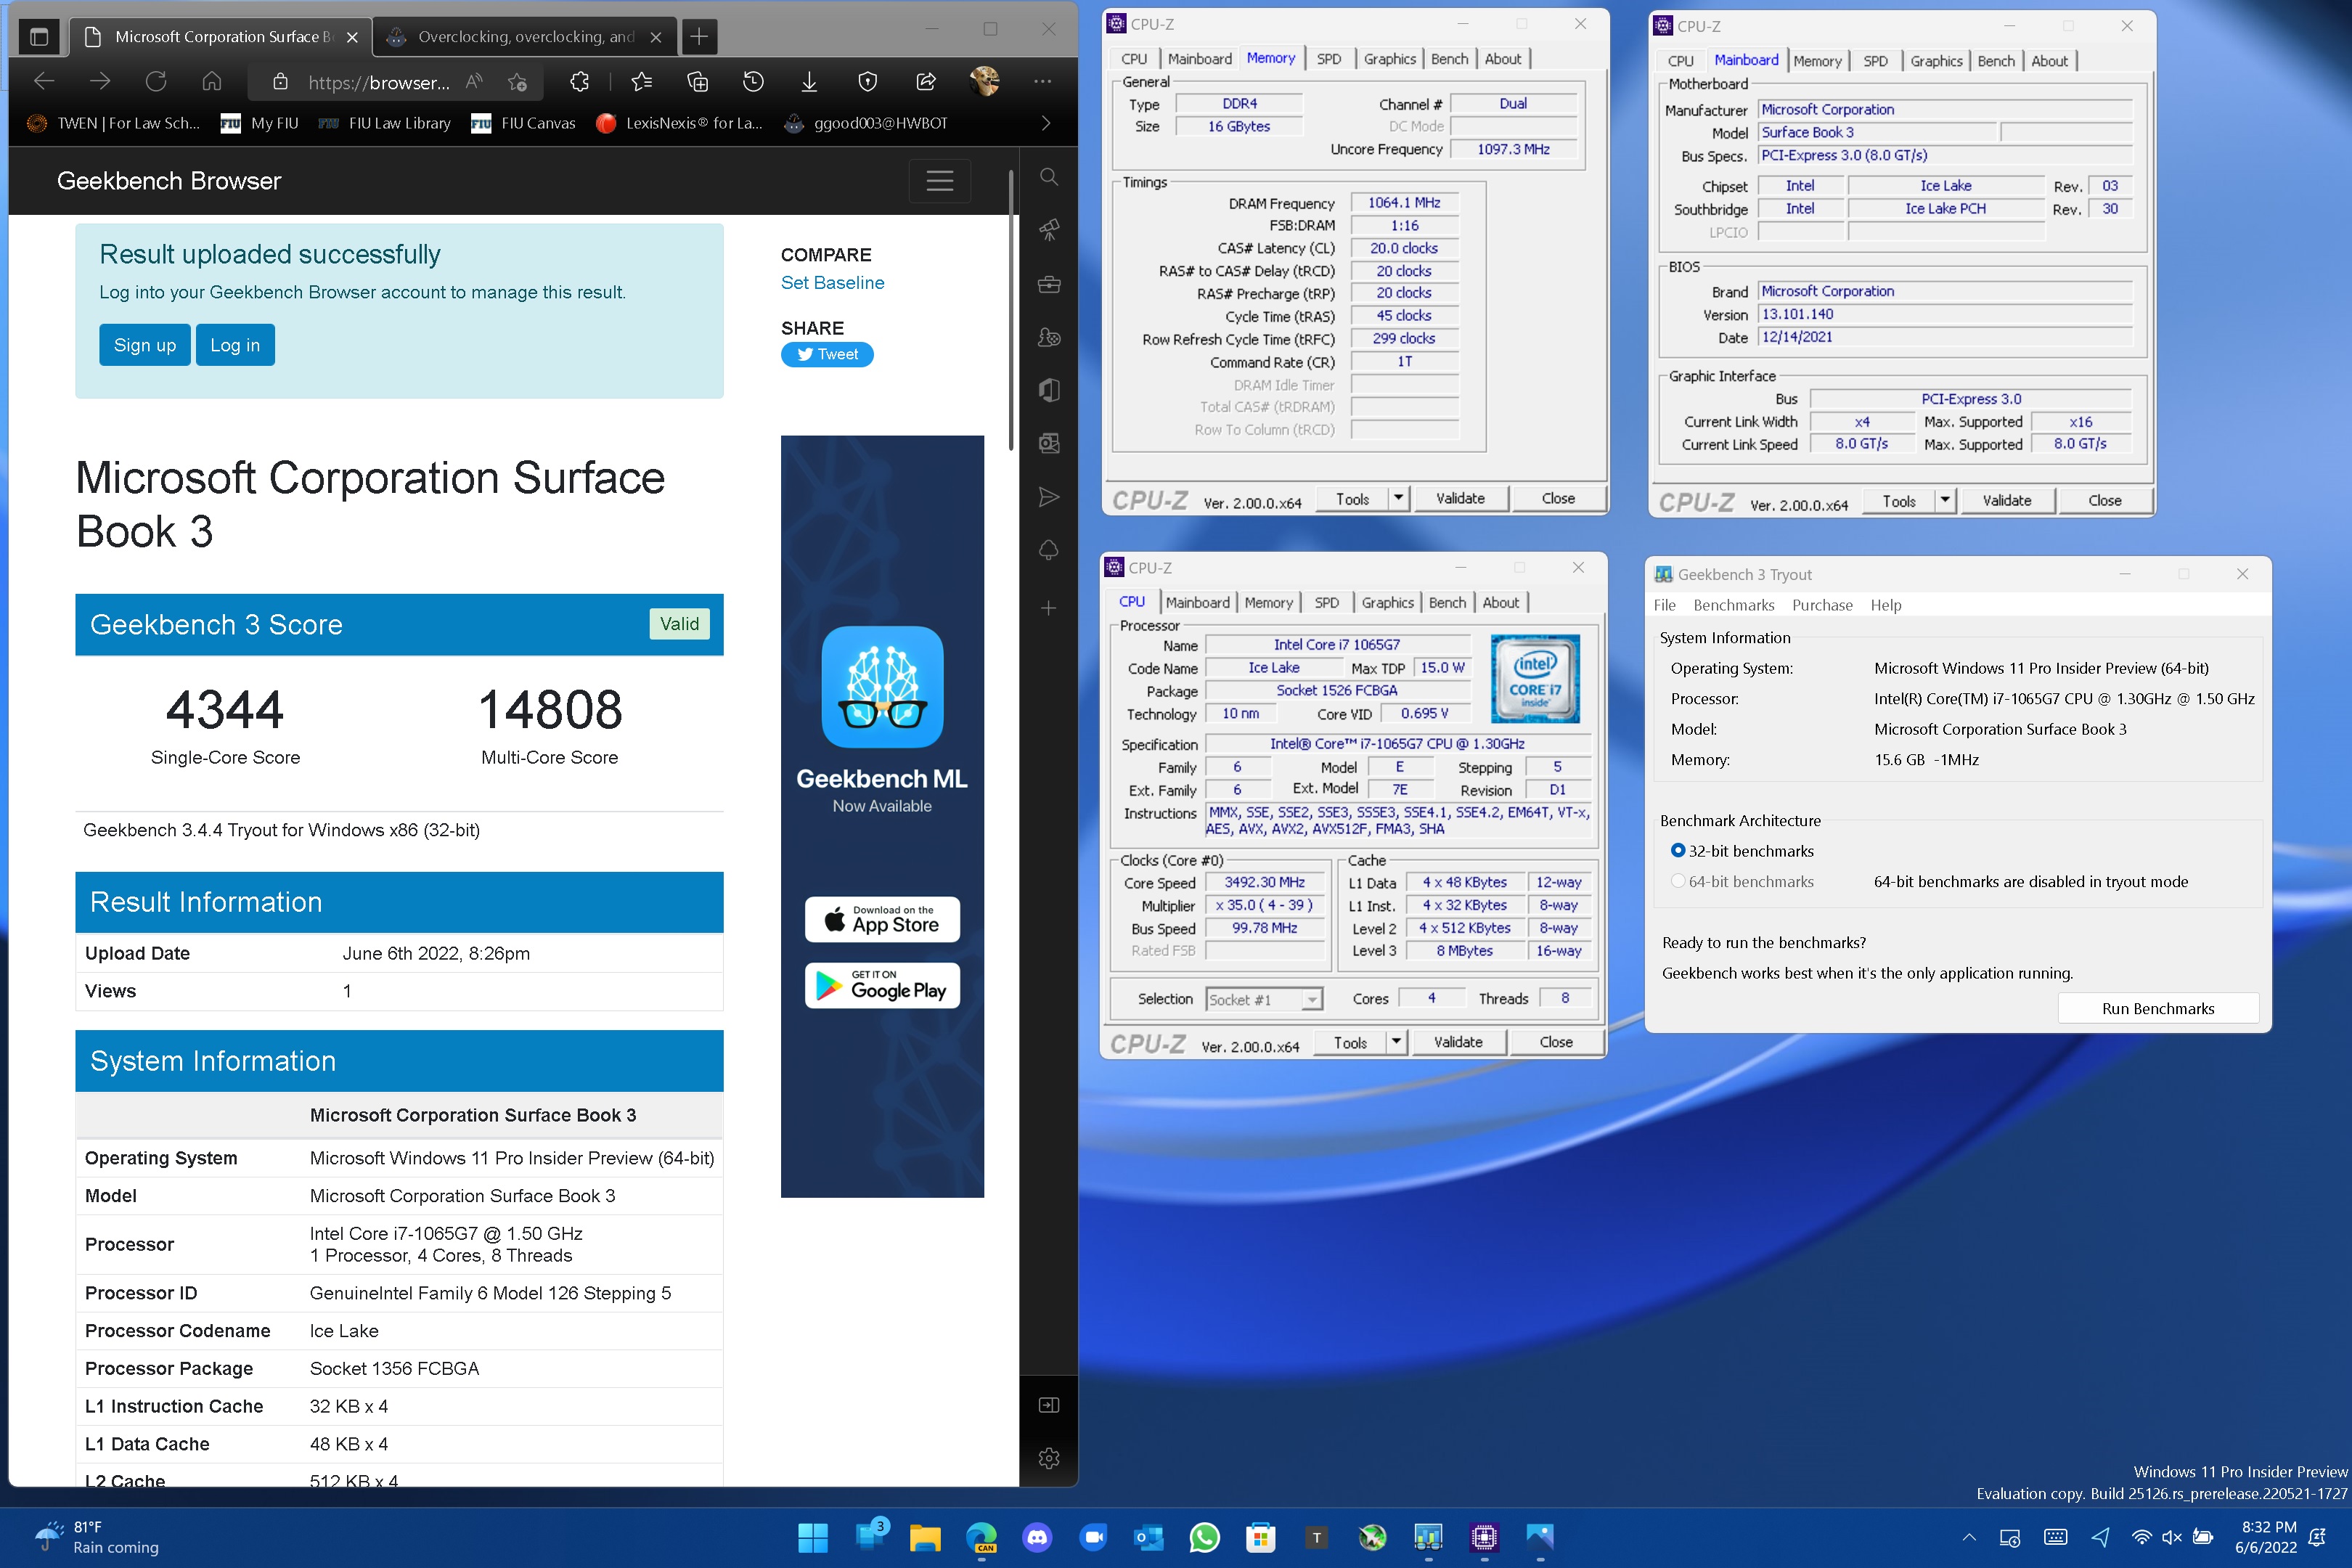Open the three-dot browser settings menu
2352x1568 pixels.
tap(1043, 82)
